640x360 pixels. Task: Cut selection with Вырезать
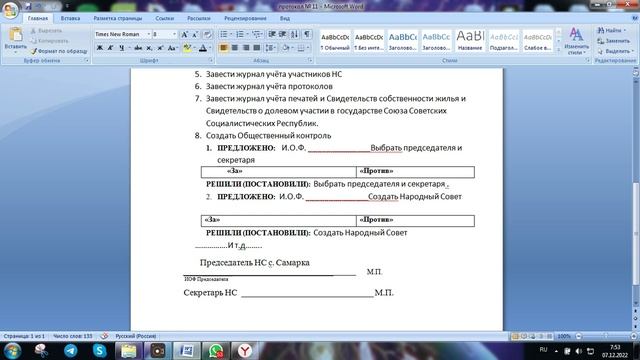coord(47,31)
